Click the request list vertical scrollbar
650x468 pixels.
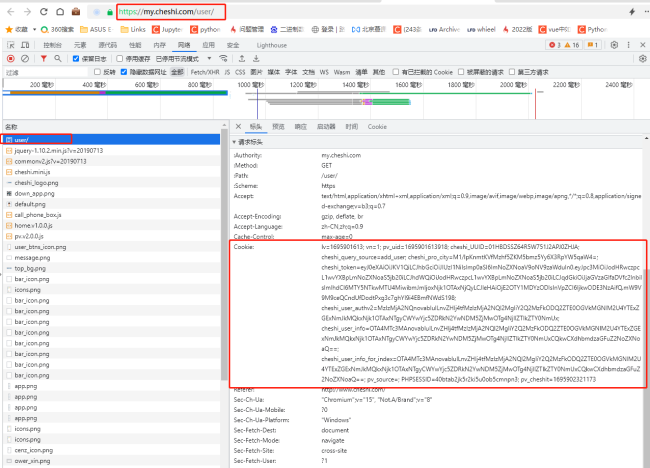[x=224, y=254]
